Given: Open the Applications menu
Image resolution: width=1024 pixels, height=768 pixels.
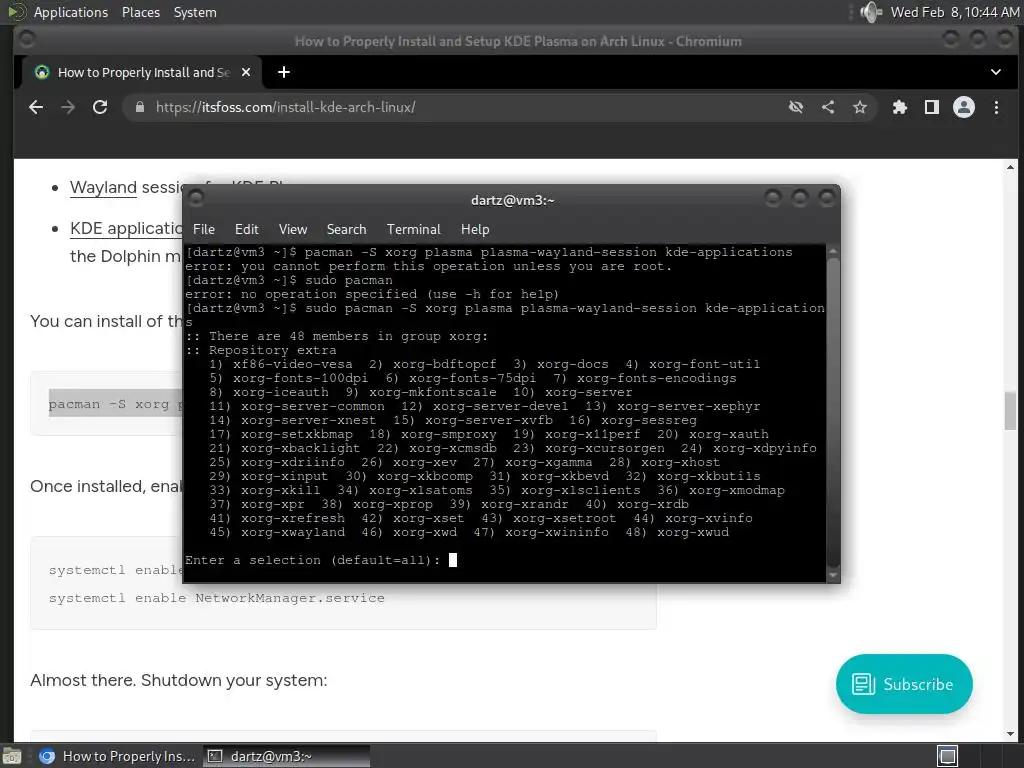Looking at the screenshot, I should 71,12.
